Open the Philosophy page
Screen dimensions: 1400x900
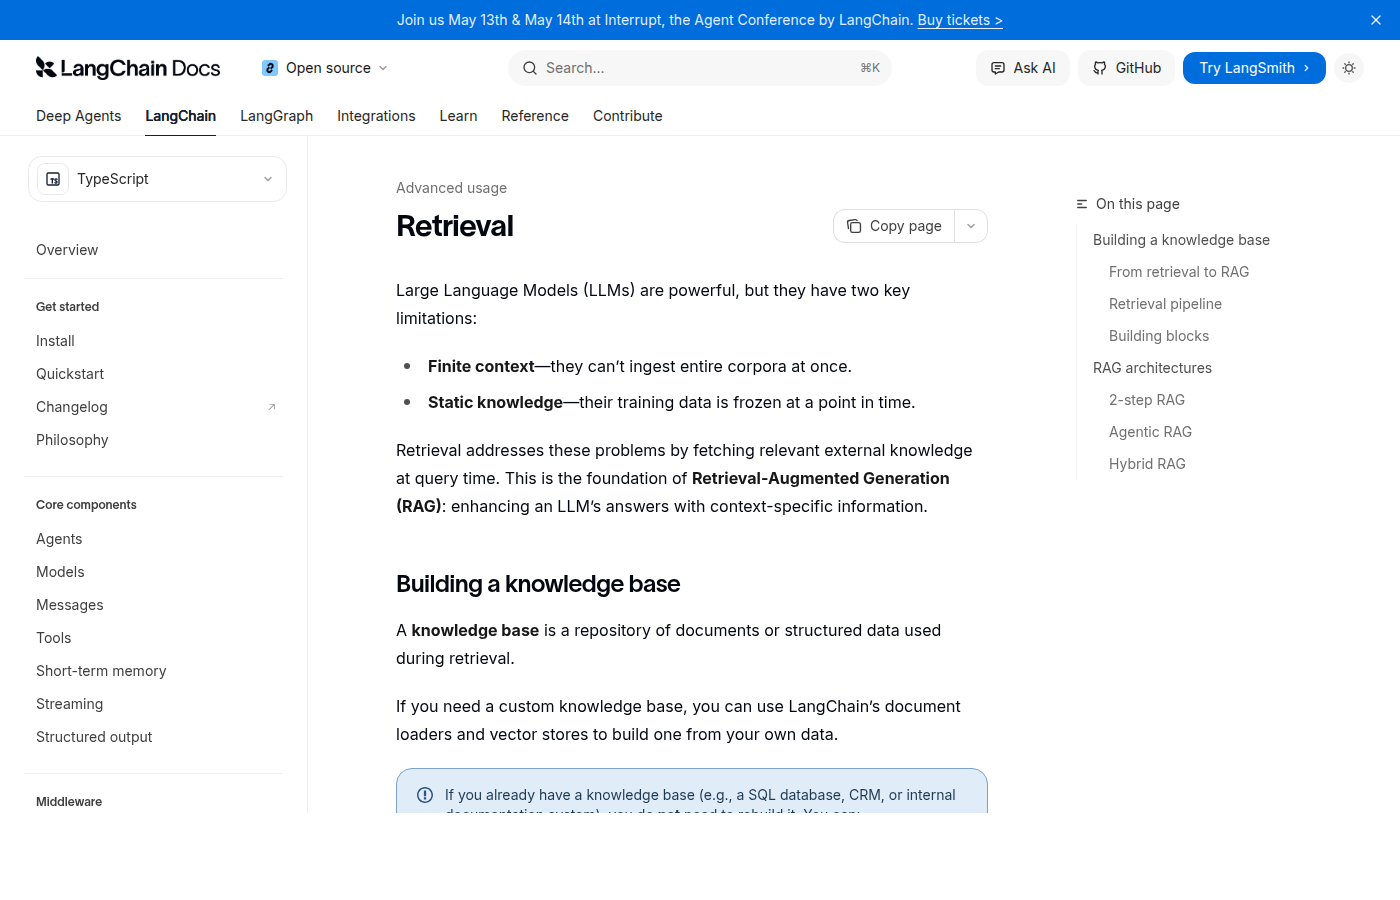click(72, 440)
